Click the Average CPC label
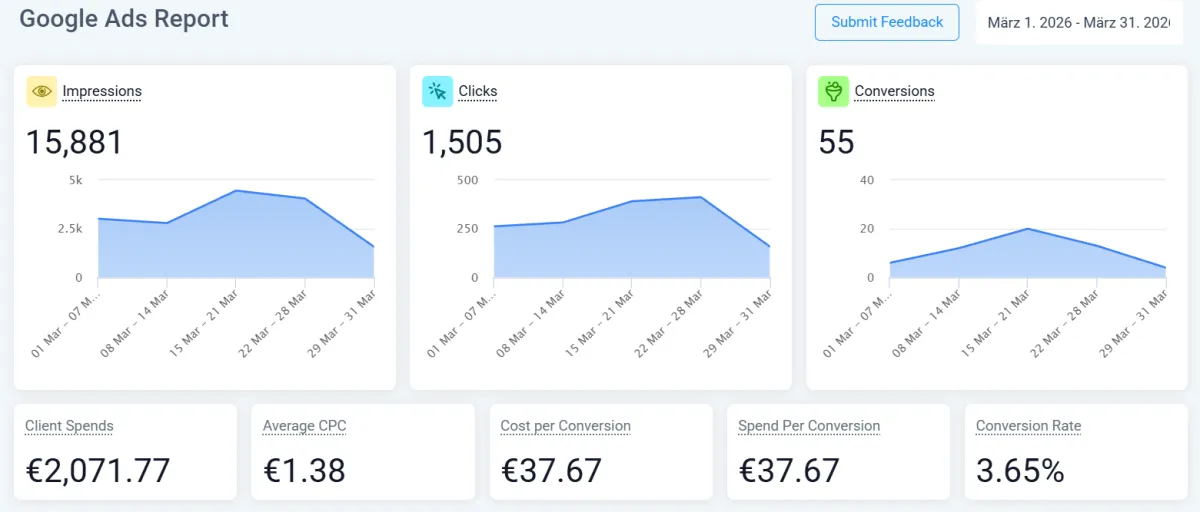The height and width of the screenshot is (512, 1200). pos(305,426)
